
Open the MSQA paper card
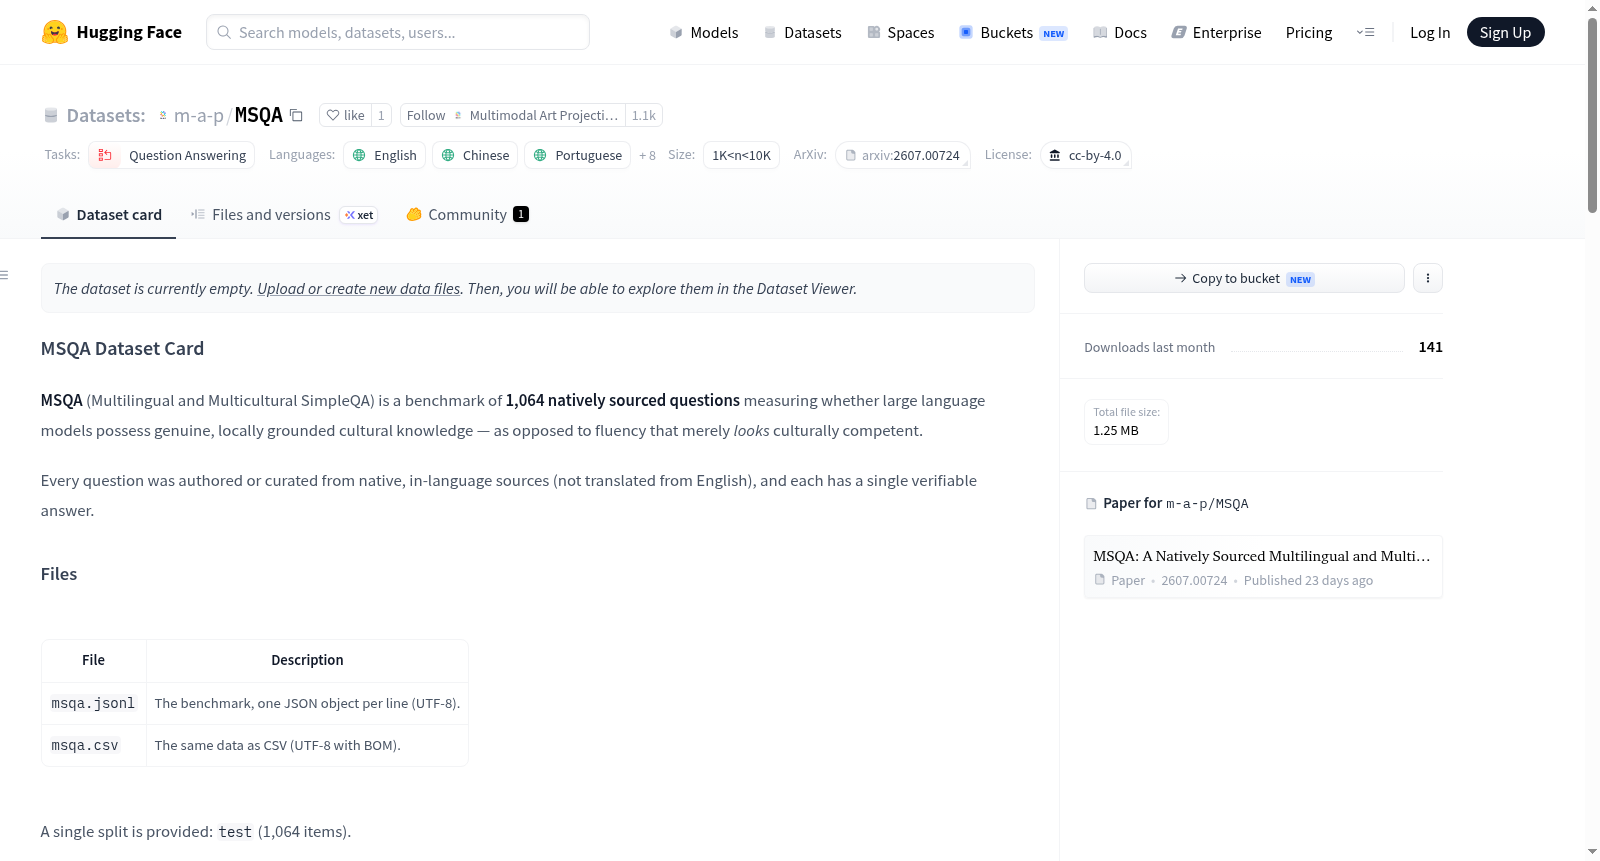(x=1263, y=567)
